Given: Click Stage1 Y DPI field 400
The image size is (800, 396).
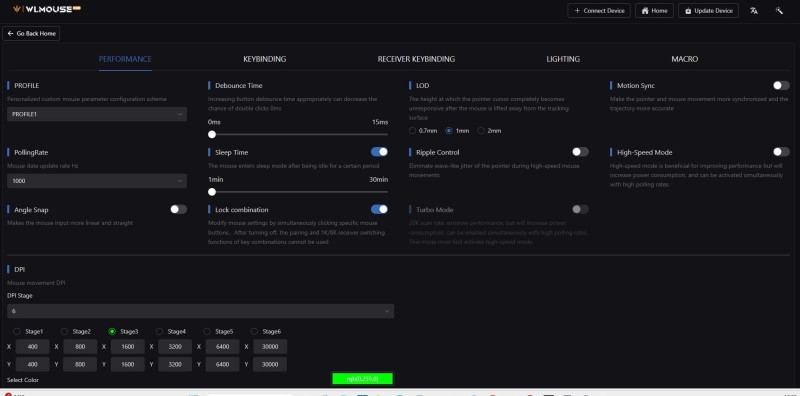Looking at the screenshot, I should tap(33, 365).
